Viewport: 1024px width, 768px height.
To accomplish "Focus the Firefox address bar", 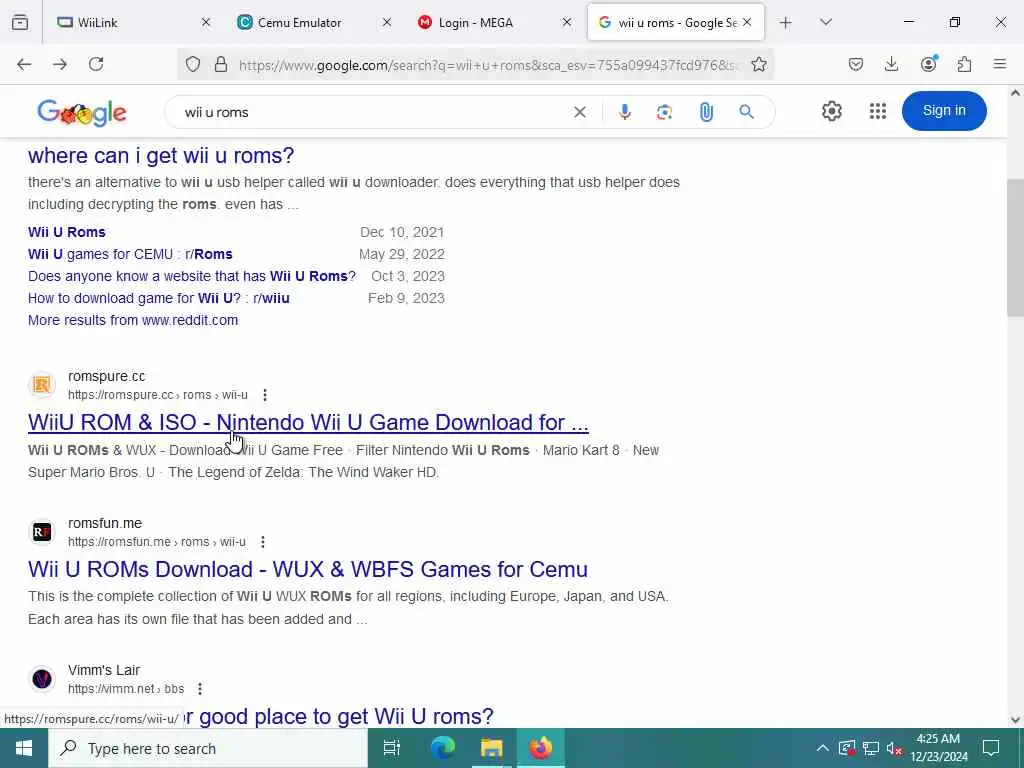I will coord(488,64).
